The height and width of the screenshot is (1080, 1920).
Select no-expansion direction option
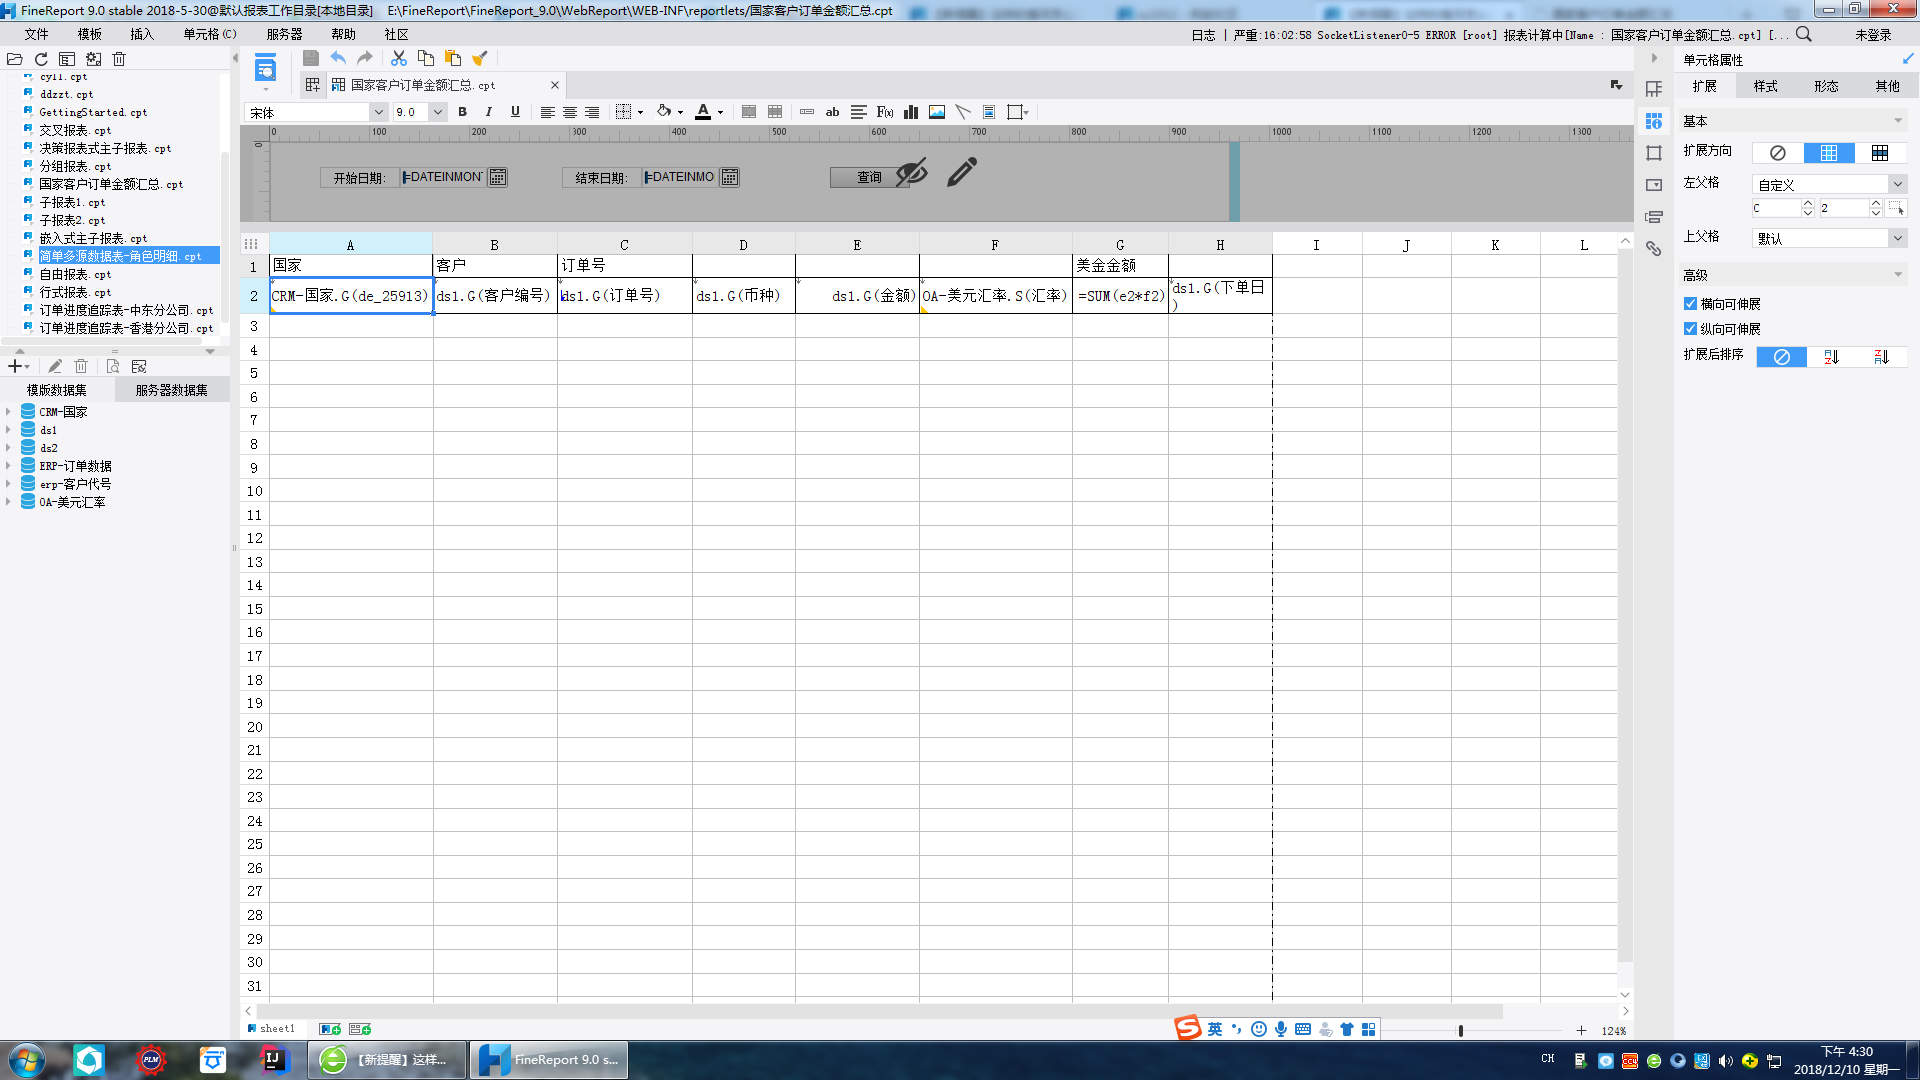point(1777,153)
